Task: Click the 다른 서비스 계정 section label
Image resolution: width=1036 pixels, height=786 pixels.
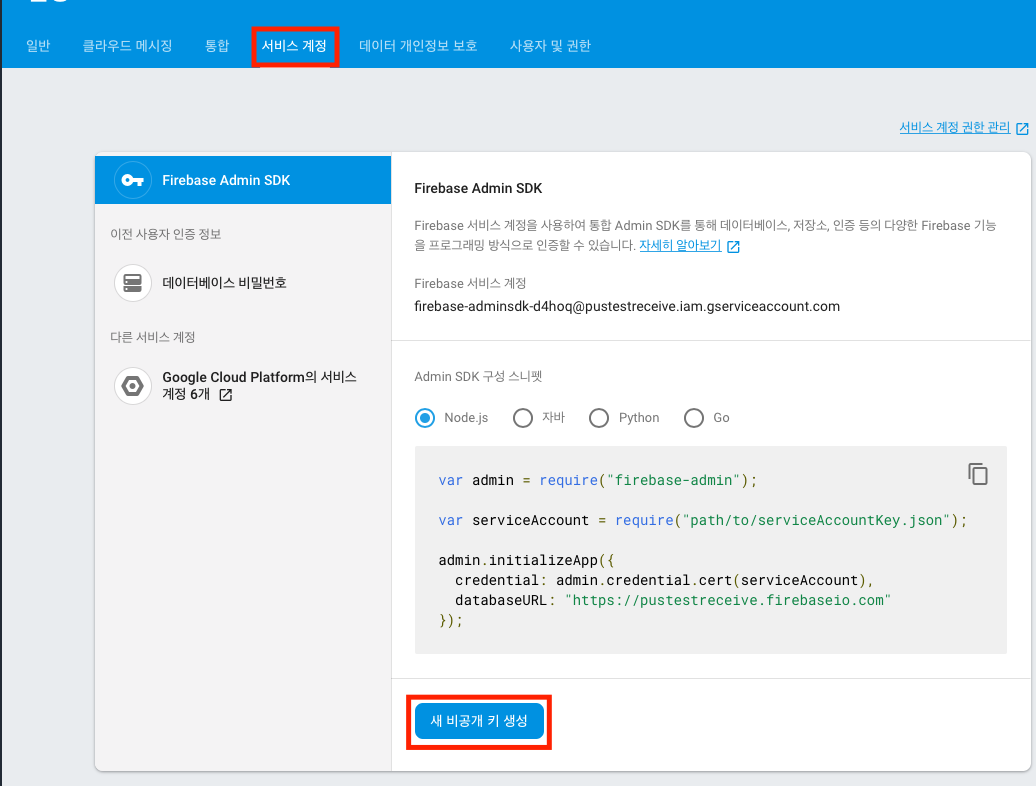Action: [153, 338]
